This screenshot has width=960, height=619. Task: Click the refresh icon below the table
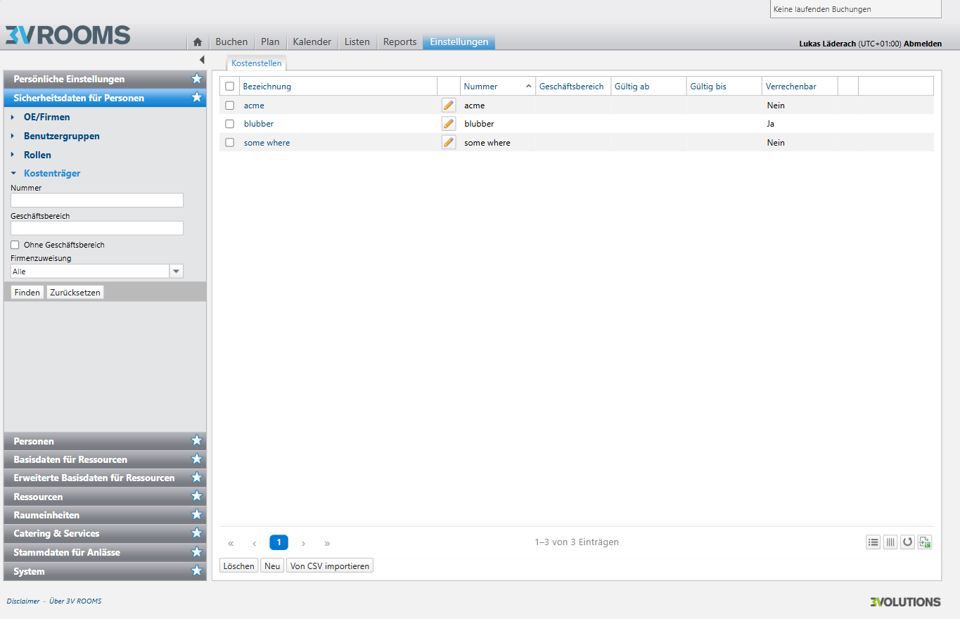[907, 542]
